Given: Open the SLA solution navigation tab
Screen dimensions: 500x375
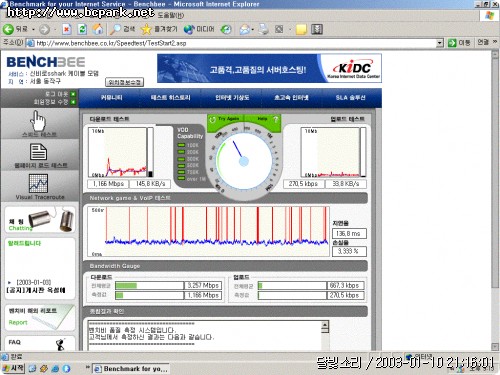Looking at the screenshot, I should [x=350, y=97].
